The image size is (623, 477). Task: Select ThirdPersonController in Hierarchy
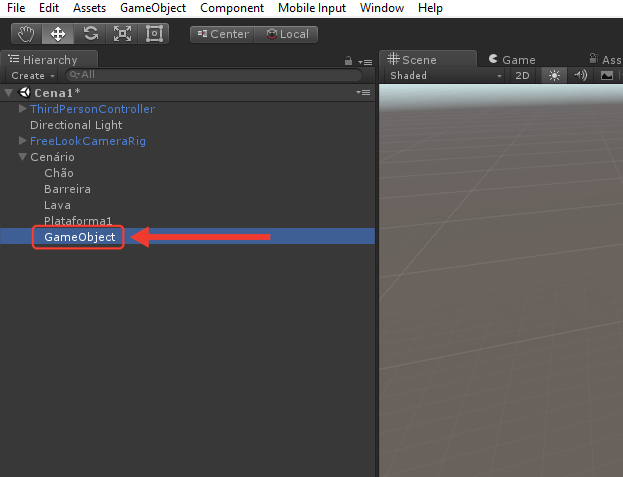pos(92,109)
